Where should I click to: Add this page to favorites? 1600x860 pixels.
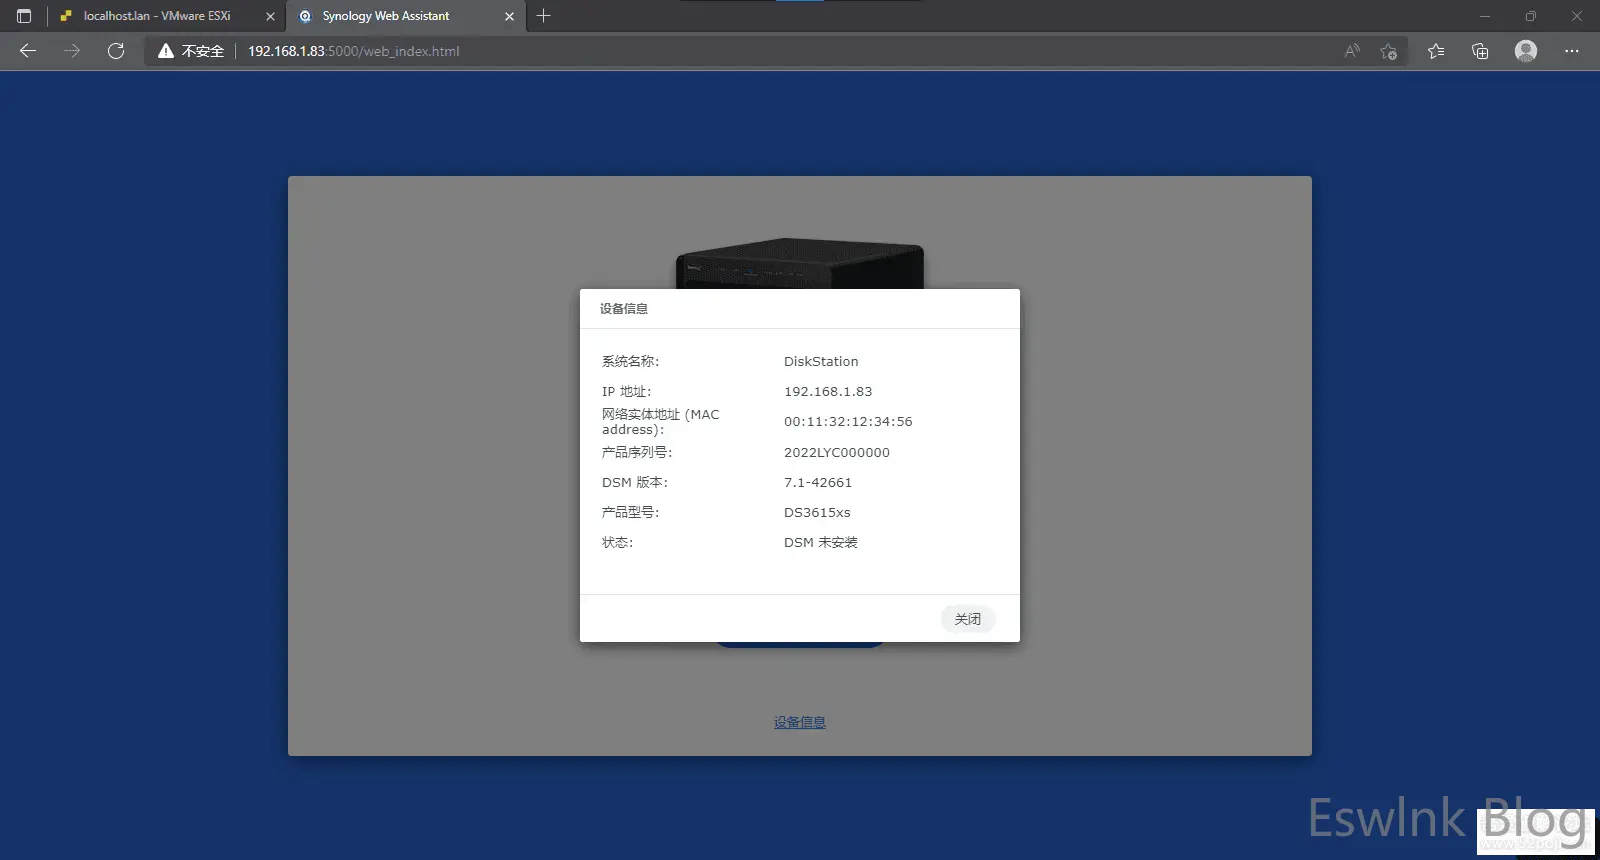click(1388, 51)
